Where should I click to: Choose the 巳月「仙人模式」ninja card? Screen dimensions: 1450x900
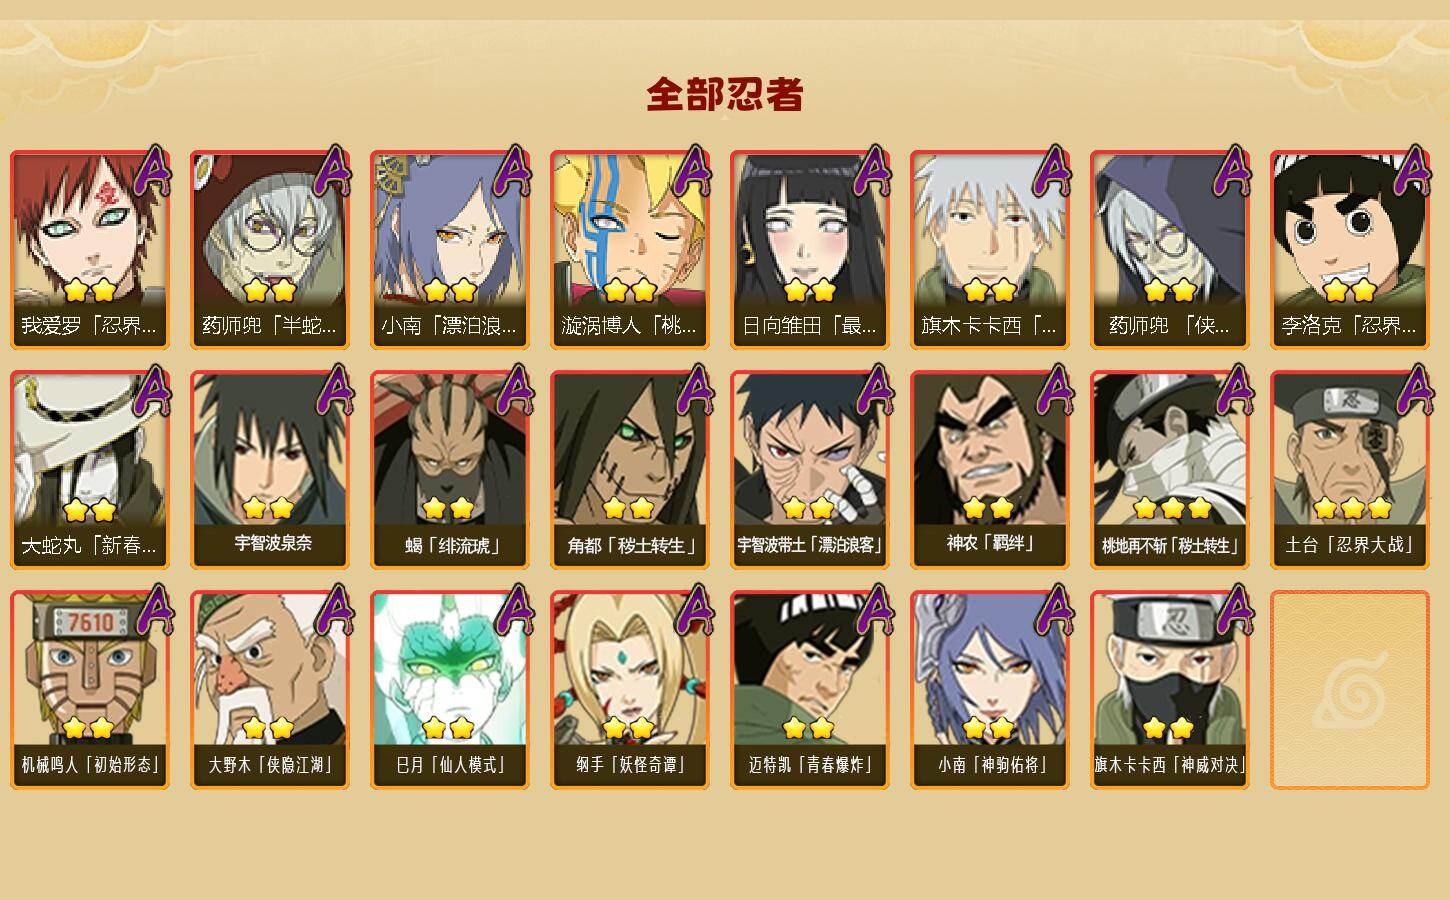[x=450, y=690]
